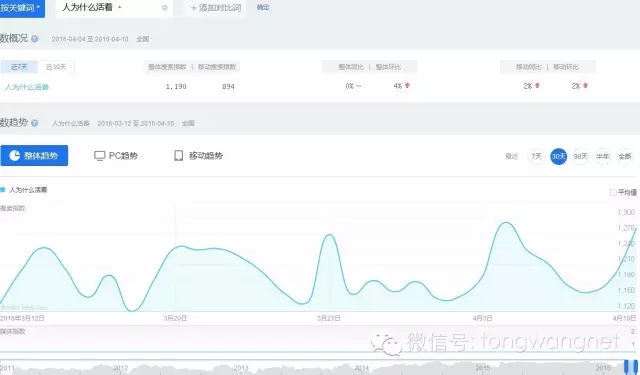The image size is (640, 375).
Task: Clear the keyword input with the circle icon
Action: (x=164, y=8)
